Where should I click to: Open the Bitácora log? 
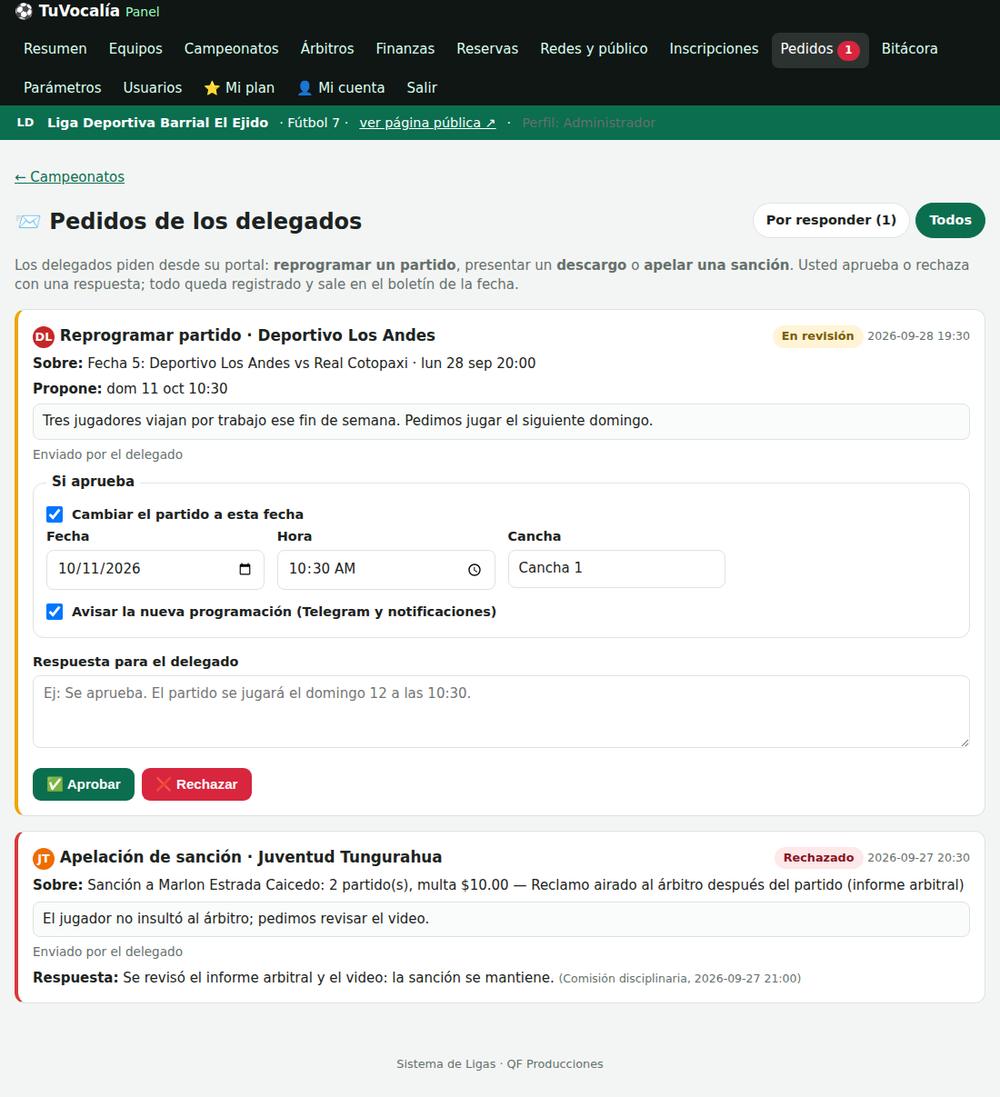click(910, 49)
